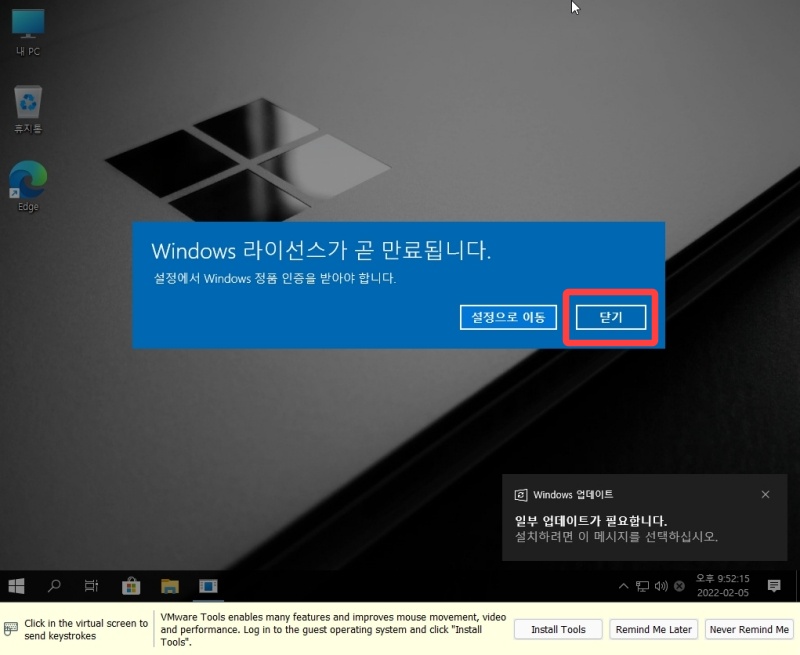The image size is (800, 655).
Task: Click the circled X tray icon
Action: pos(679,586)
